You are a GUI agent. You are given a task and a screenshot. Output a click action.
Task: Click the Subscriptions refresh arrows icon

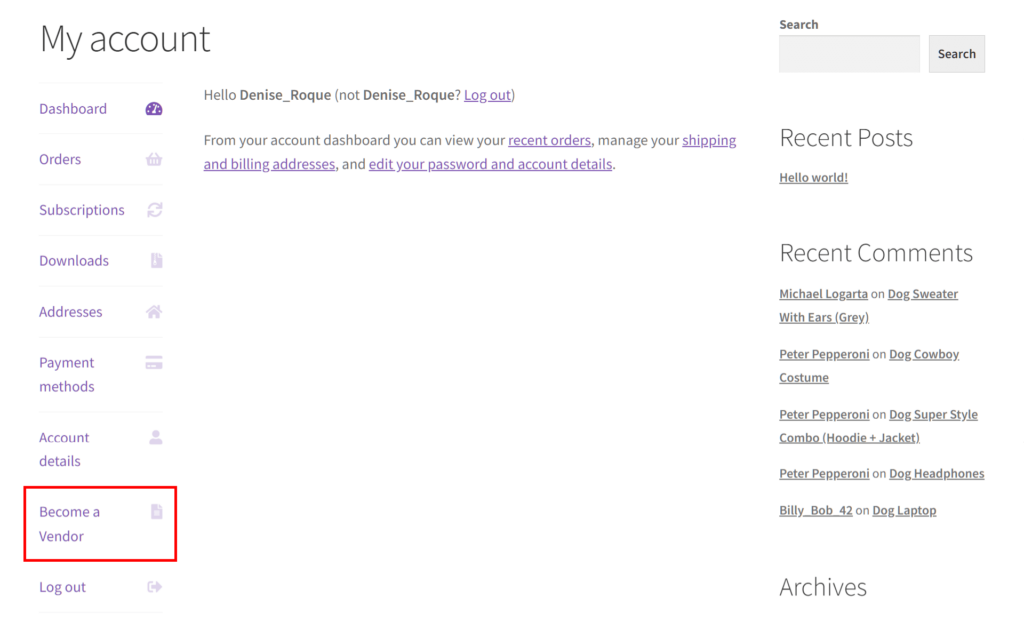pos(154,210)
